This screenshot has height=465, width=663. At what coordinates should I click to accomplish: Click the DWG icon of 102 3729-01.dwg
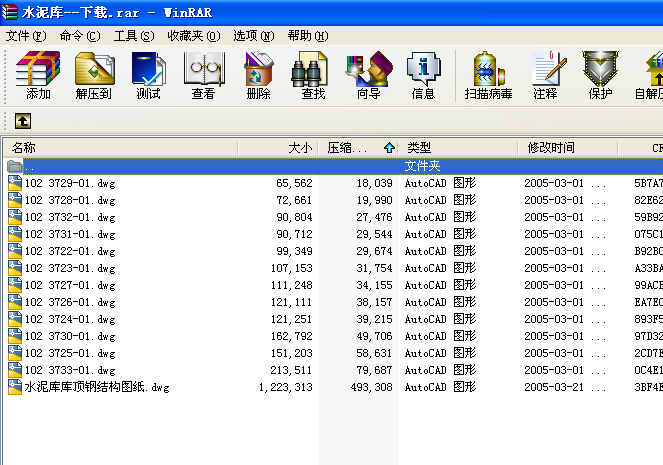(x=14, y=183)
